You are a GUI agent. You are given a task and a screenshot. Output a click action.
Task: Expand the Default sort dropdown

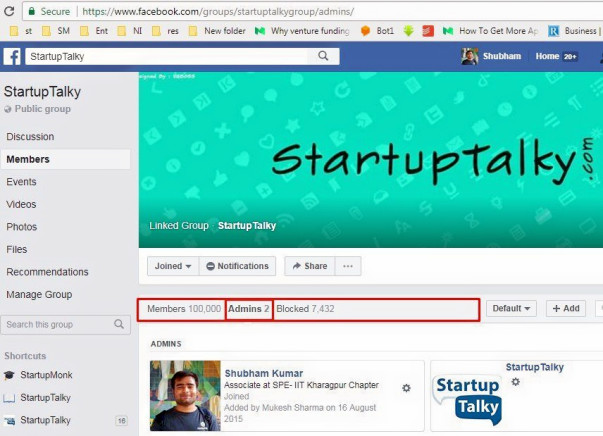tap(511, 308)
